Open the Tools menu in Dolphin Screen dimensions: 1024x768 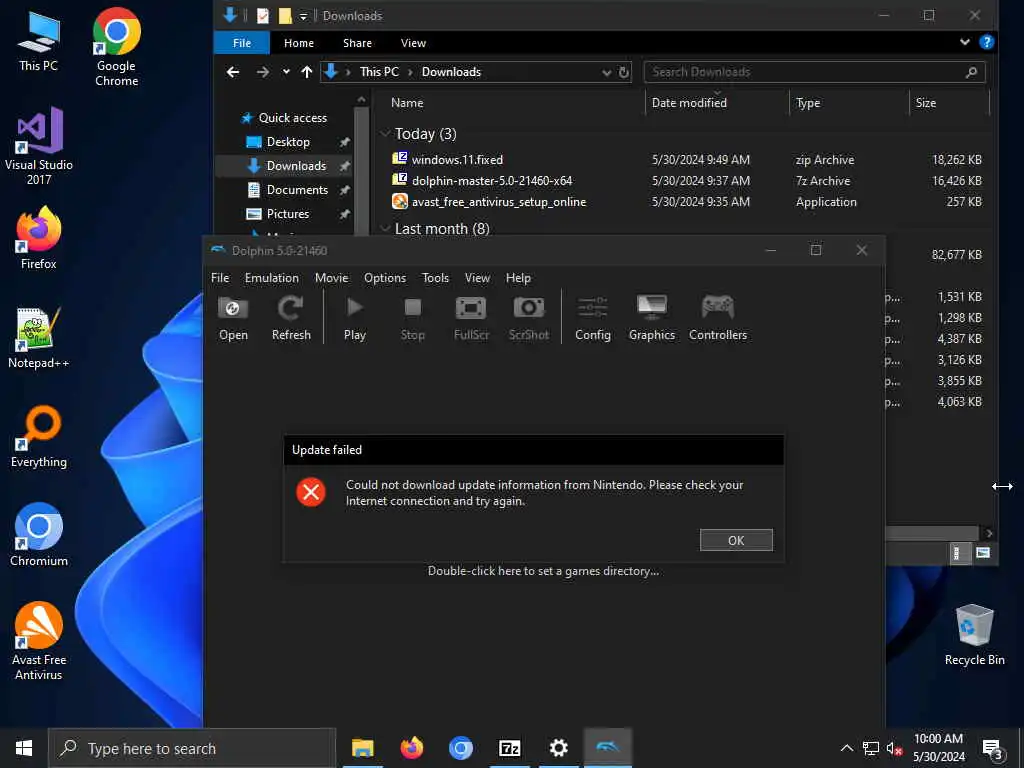pyautogui.click(x=436, y=278)
